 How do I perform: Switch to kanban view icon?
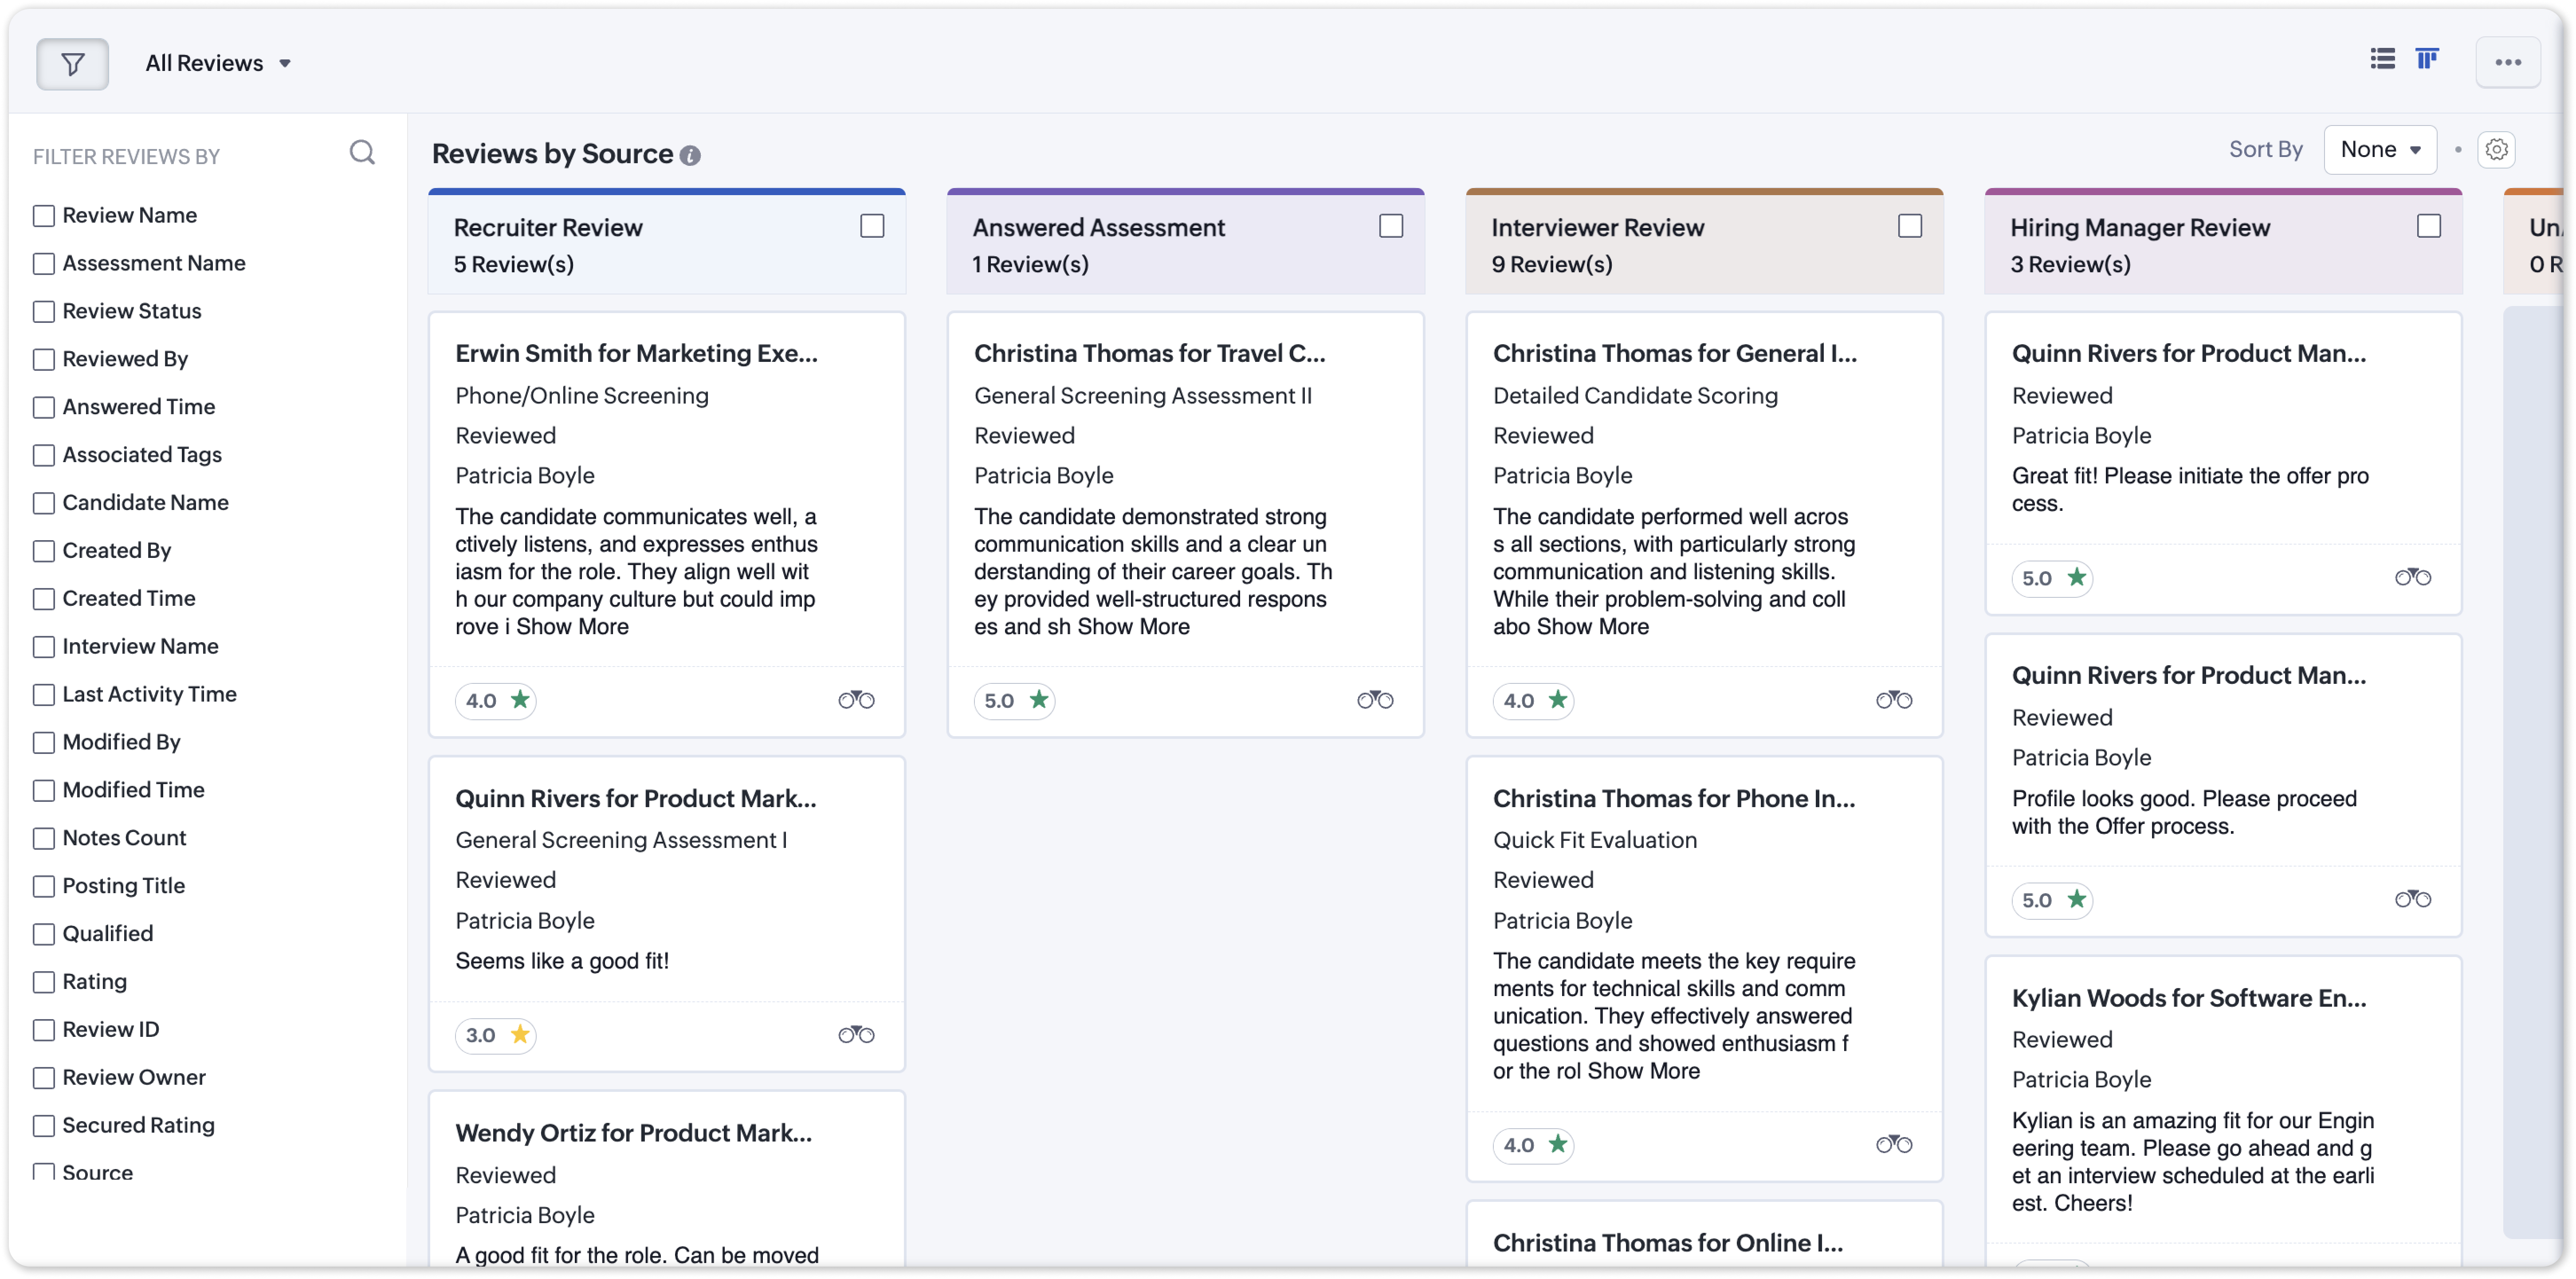coord(2427,59)
